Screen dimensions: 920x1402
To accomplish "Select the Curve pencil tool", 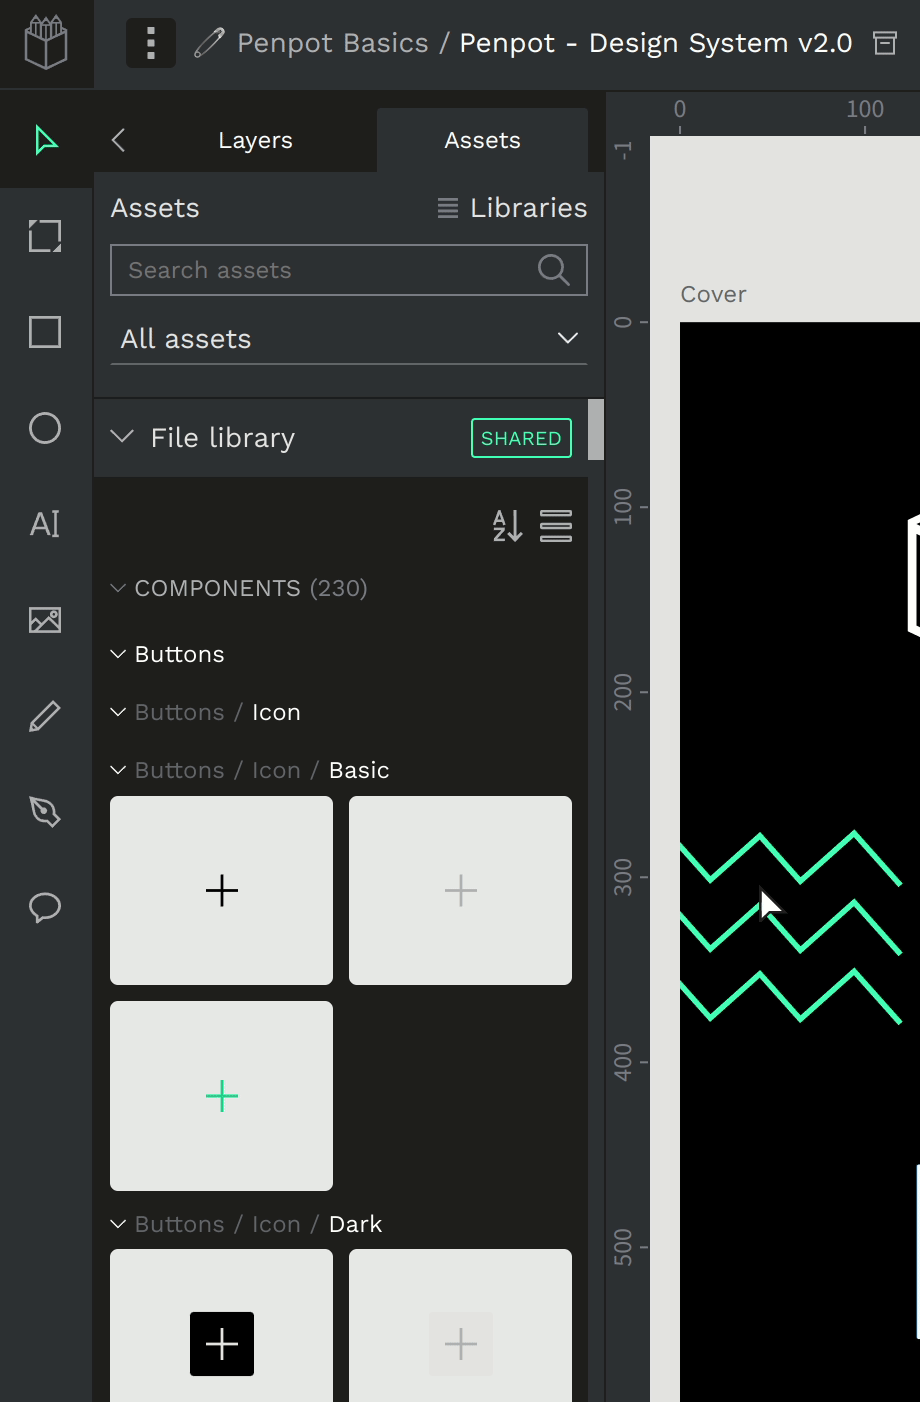I will 45,716.
